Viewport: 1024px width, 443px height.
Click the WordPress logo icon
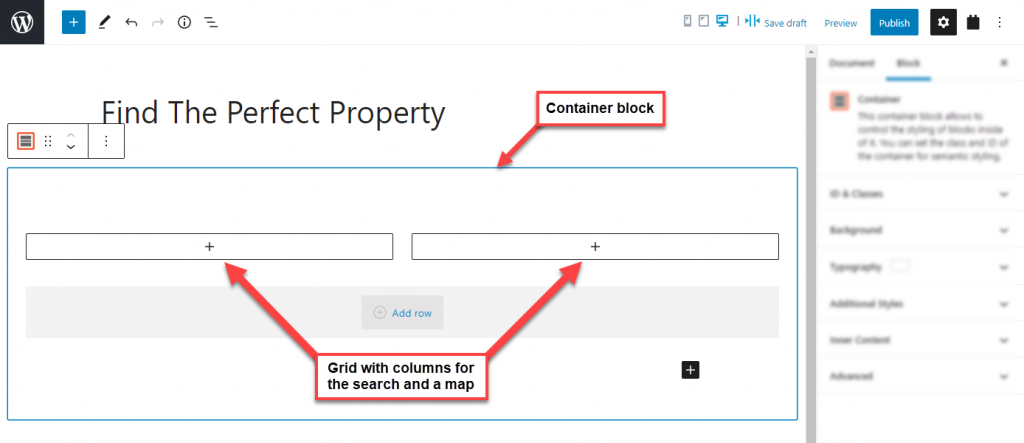[x=22, y=22]
